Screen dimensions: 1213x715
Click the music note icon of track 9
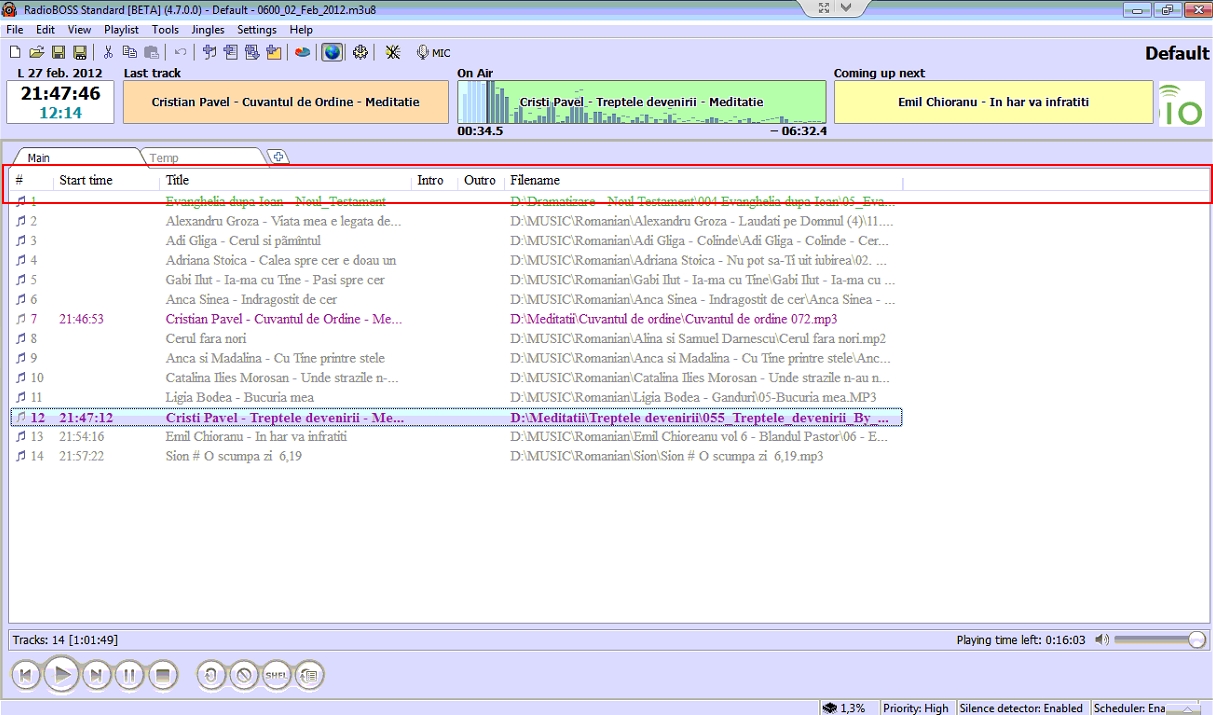[21, 358]
